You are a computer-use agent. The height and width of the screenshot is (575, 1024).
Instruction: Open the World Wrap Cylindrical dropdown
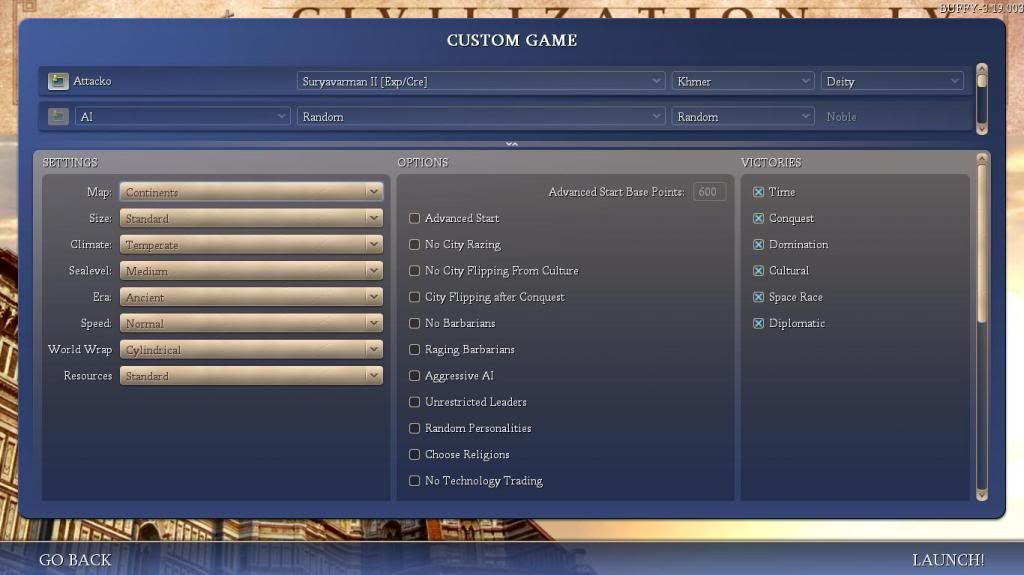[x=251, y=350]
